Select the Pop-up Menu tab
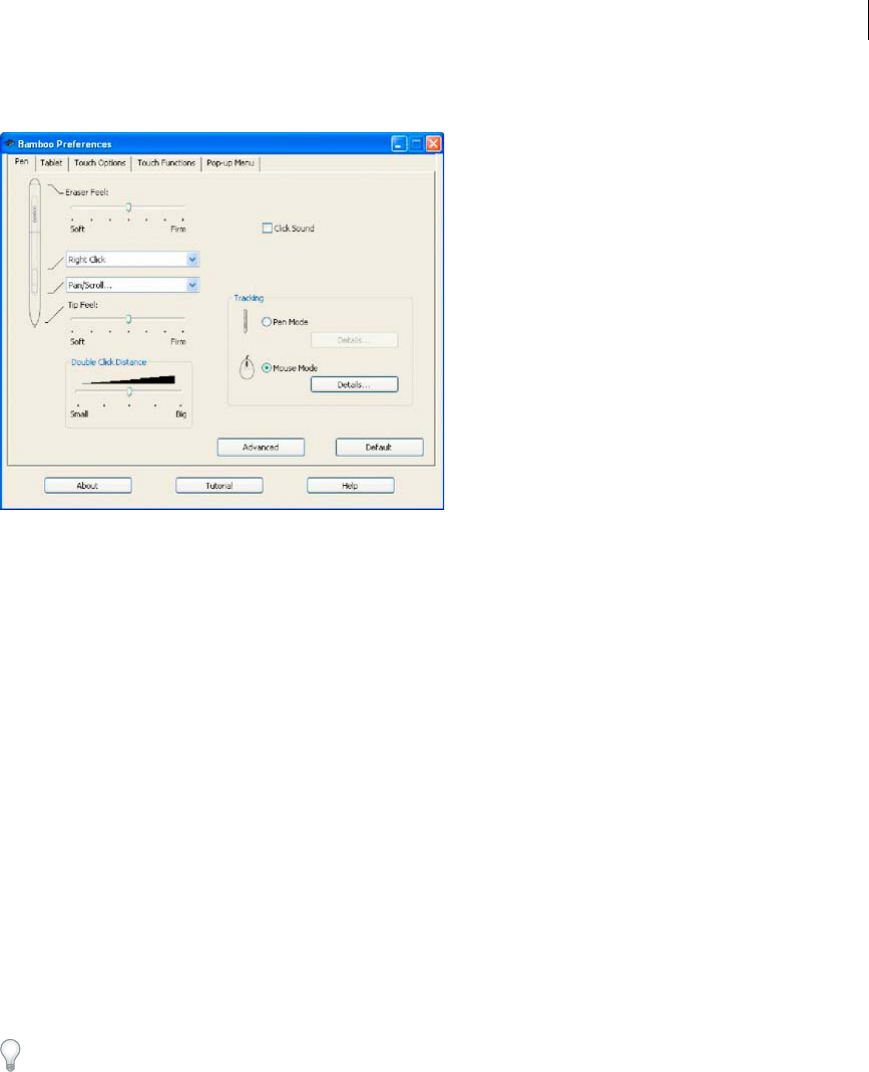 click(230, 163)
